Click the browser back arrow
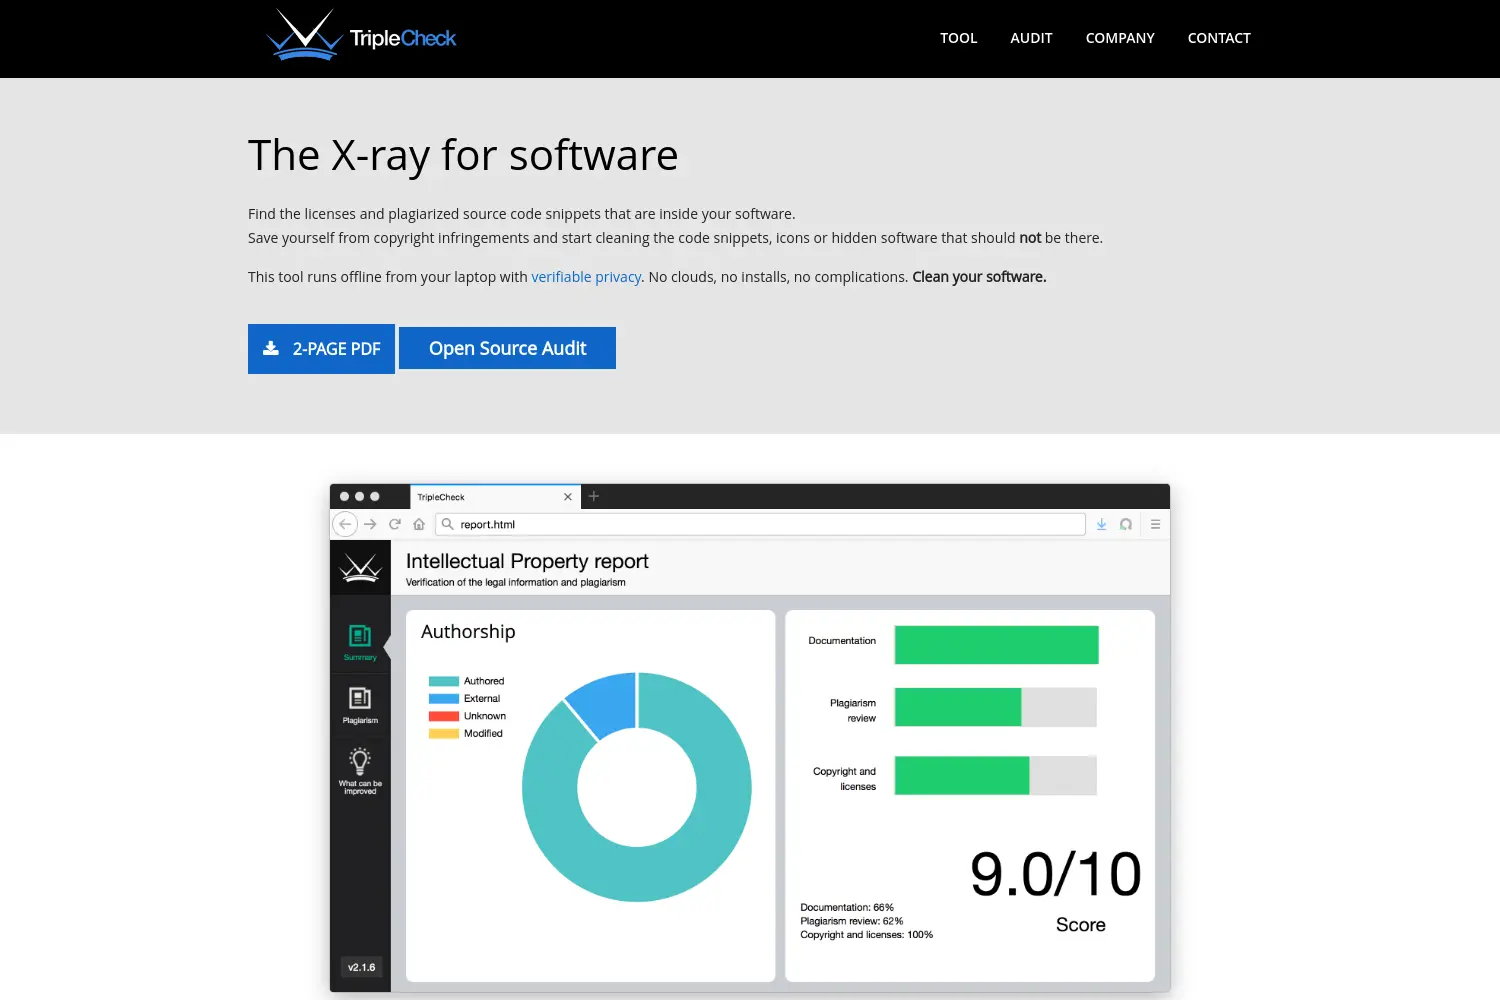The width and height of the screenshot is (1500, 1000). pyautogui.click(x=345, y=524)
